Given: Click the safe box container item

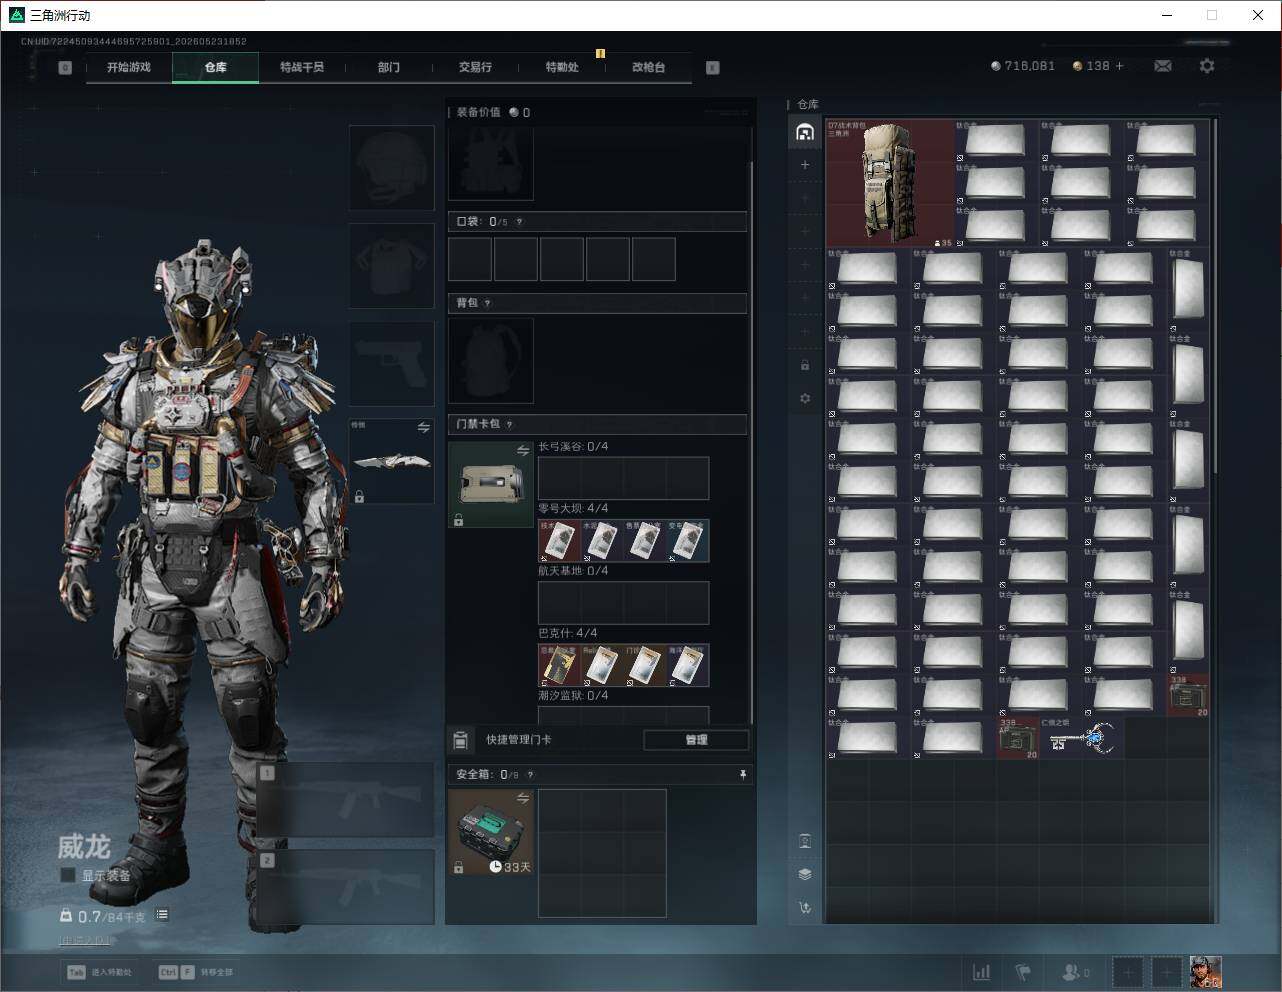Looking at the screenshot, I should 490,832.
